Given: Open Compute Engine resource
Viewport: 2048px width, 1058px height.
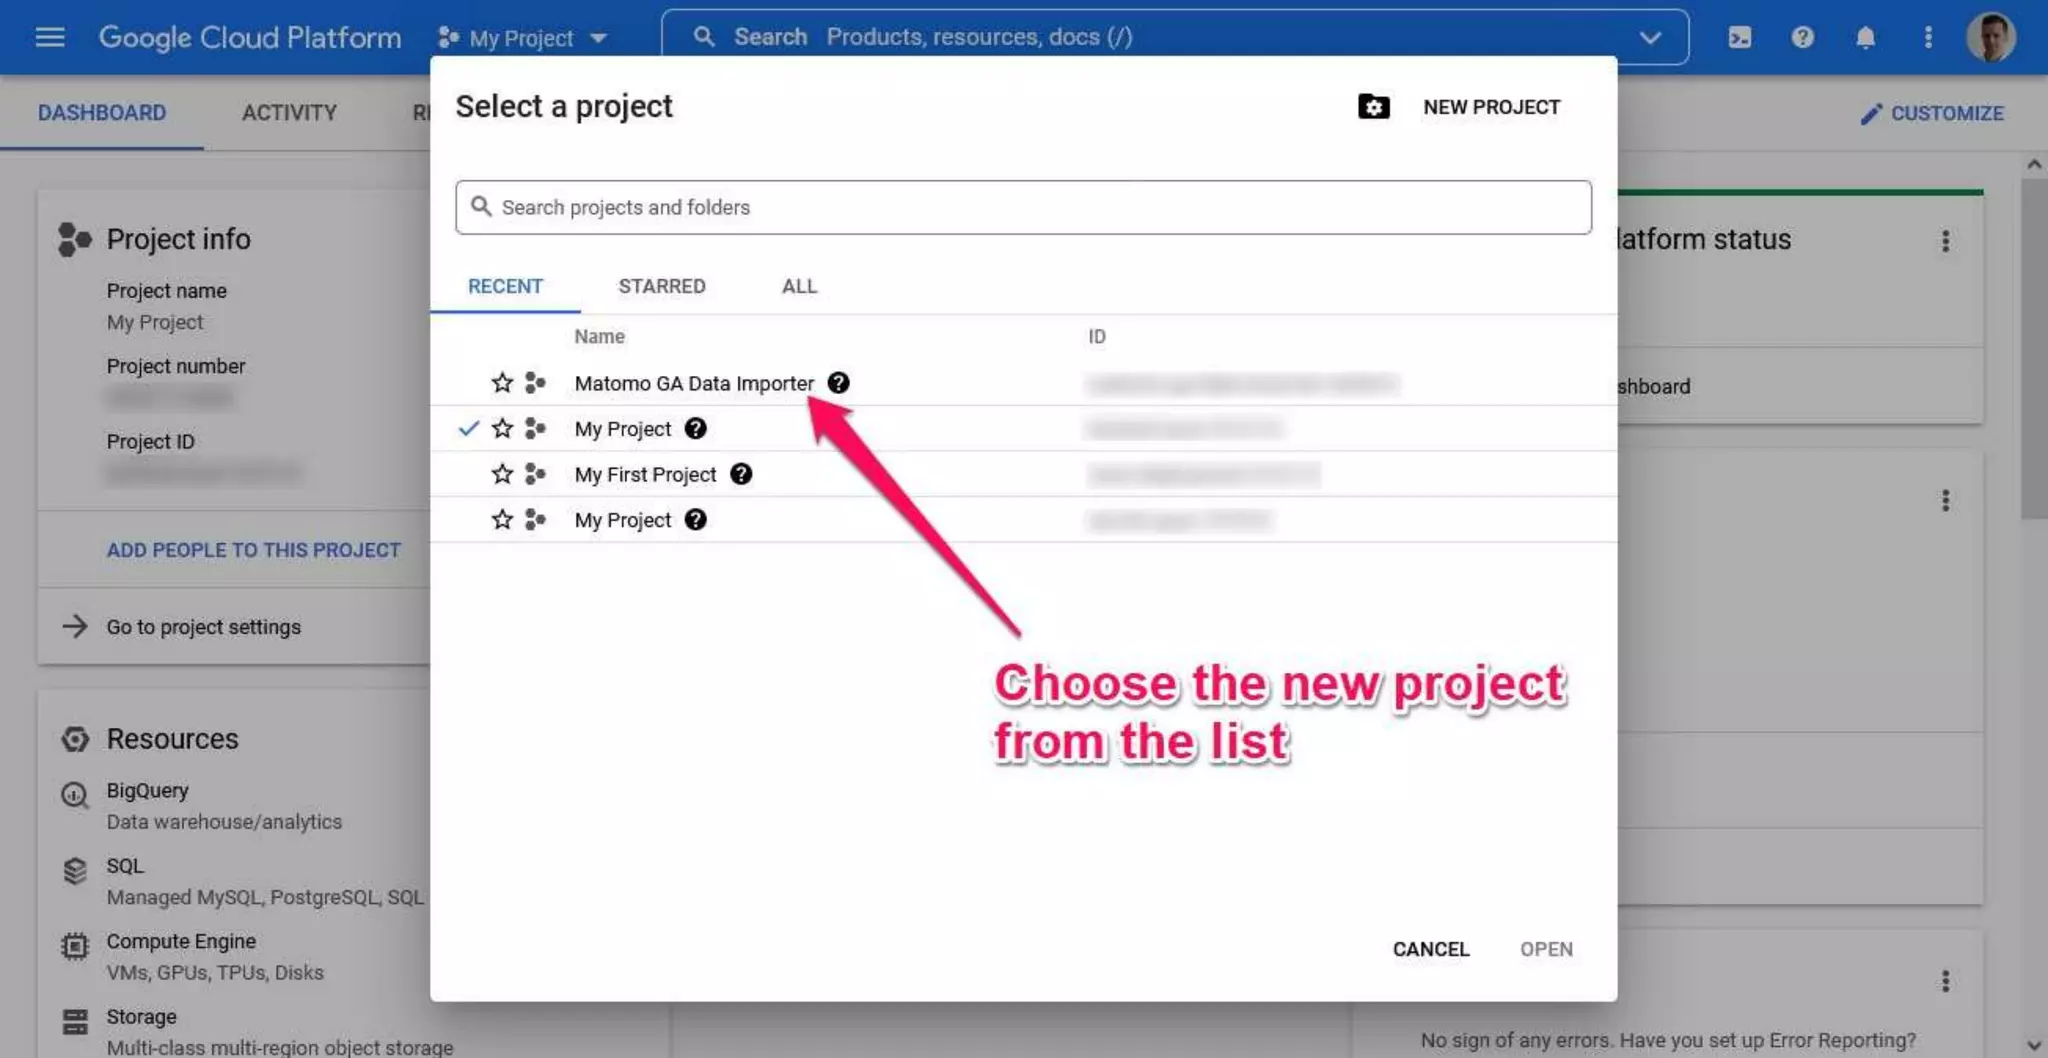Looking at the screenshot, I should point(181,941).
